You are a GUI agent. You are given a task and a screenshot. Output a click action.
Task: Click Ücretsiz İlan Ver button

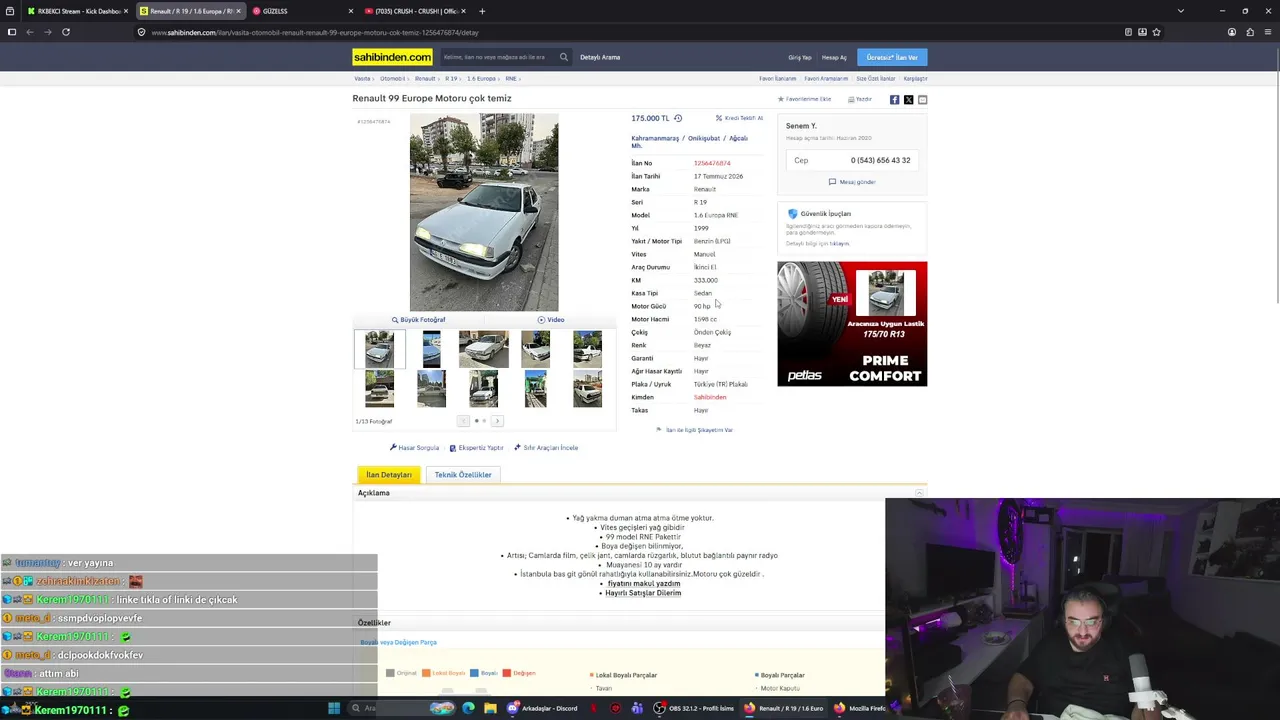[892, 57]
